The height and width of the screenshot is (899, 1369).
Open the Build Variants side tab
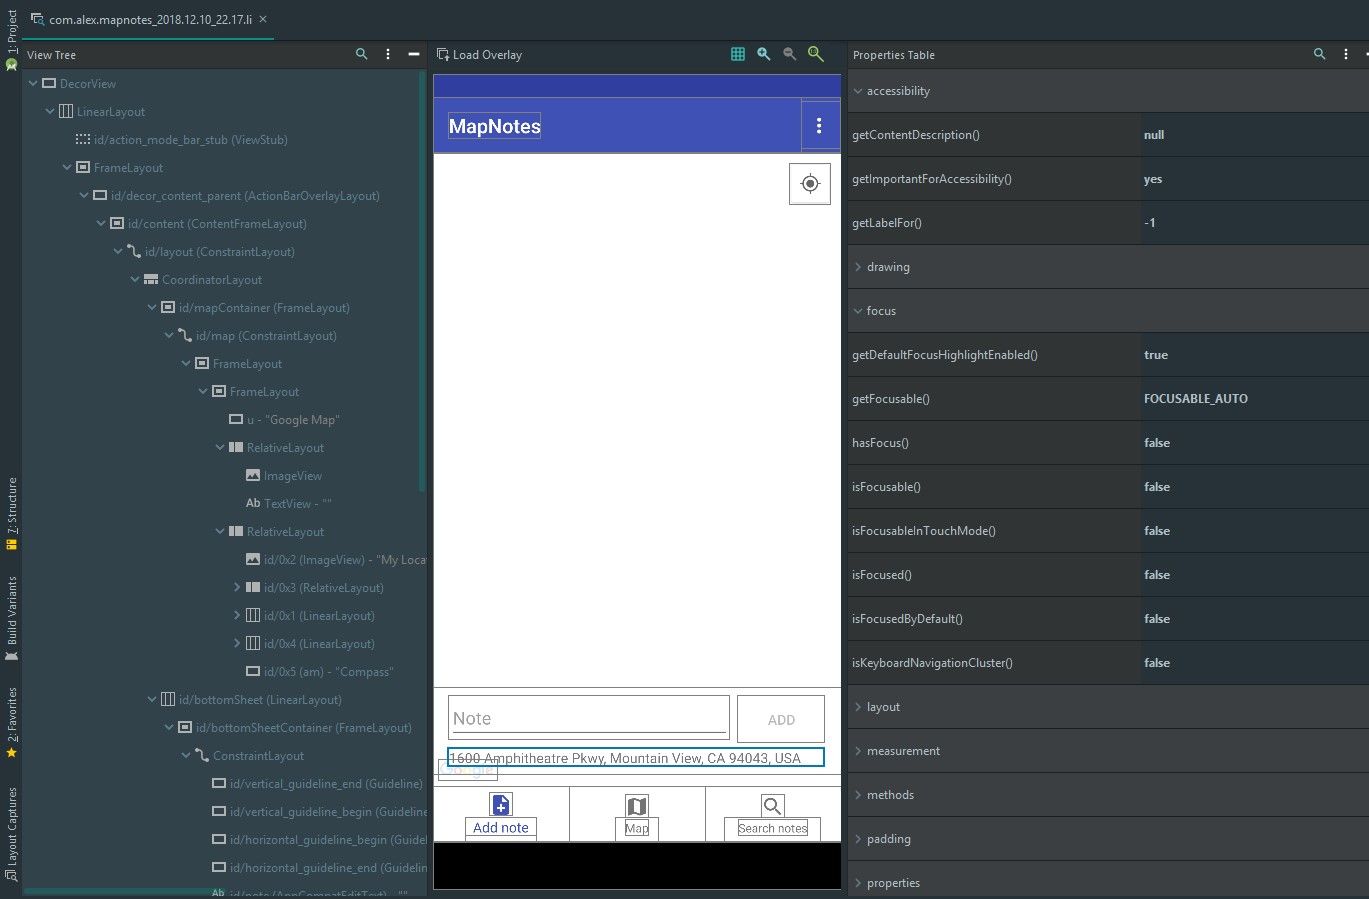[x=11, y=618]
